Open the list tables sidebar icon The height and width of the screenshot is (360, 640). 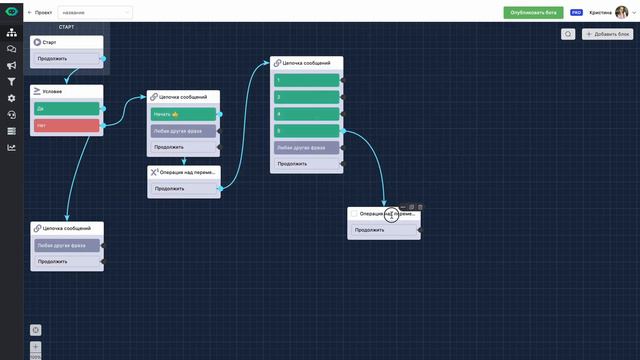click(x=11, y=131)
